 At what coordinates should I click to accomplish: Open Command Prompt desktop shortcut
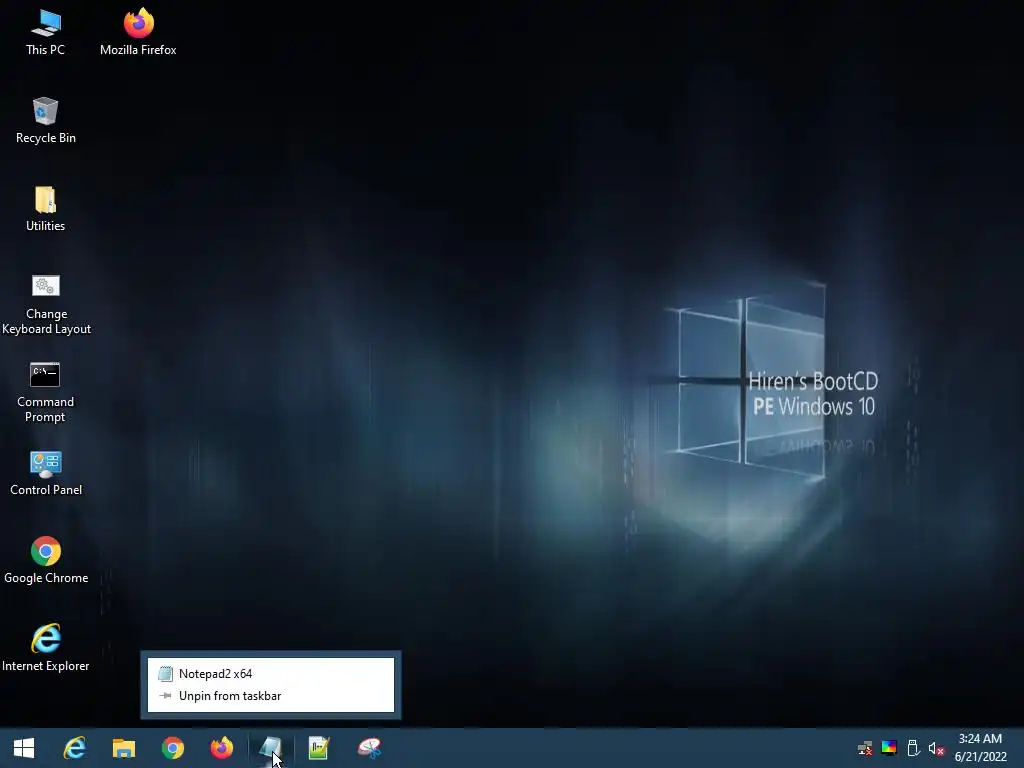pos(45,392)
